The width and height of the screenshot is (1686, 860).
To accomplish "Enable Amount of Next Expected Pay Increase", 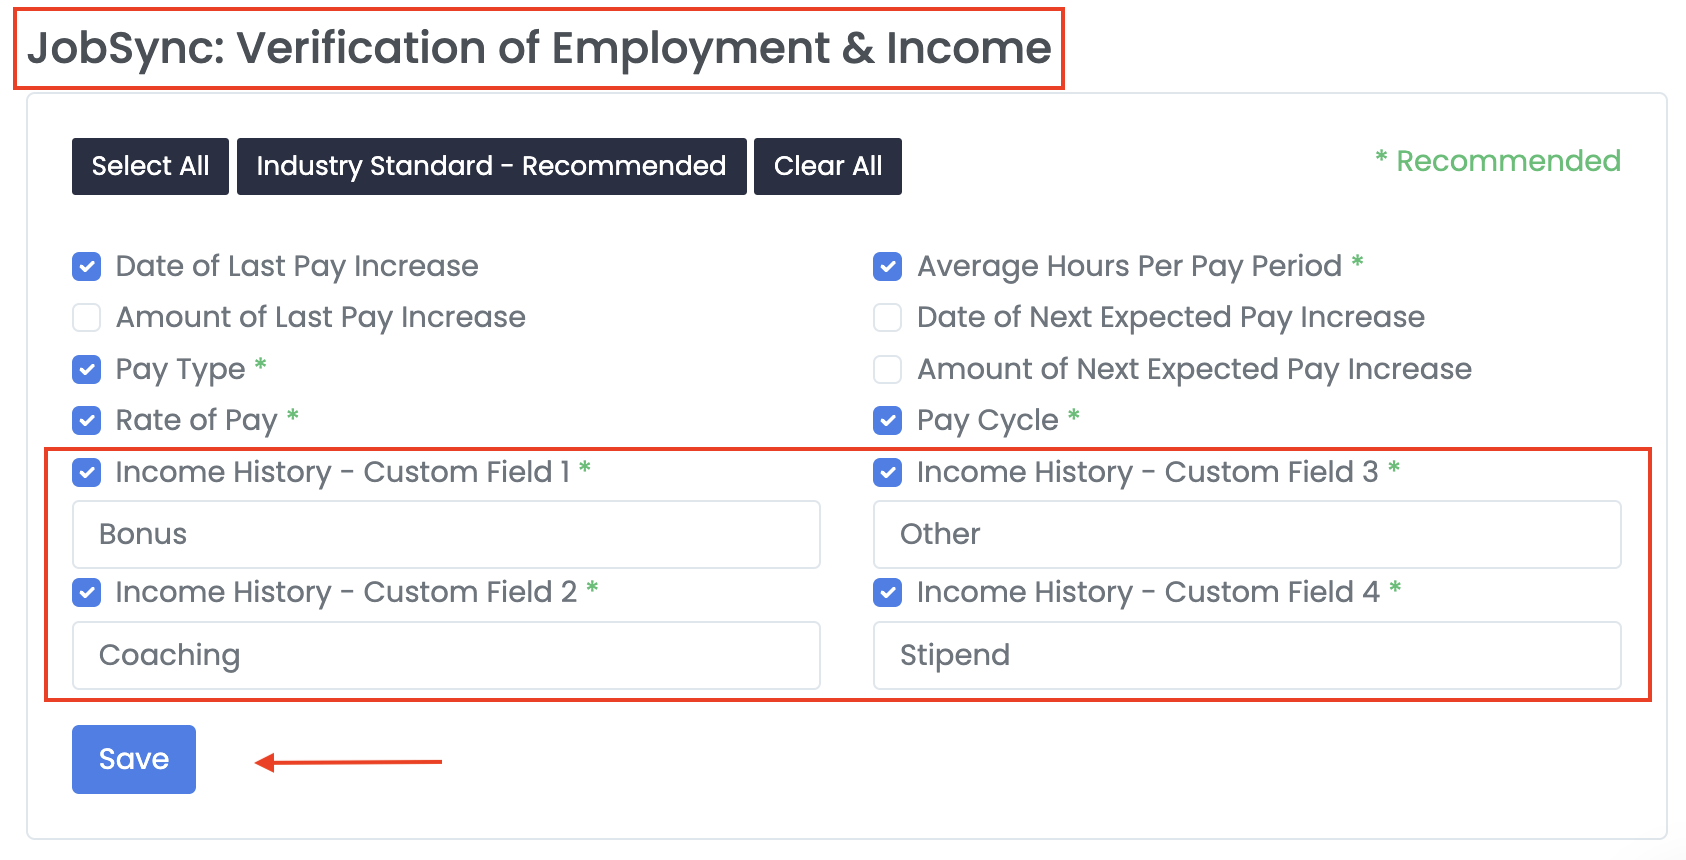I will click(x=888, y=370).
